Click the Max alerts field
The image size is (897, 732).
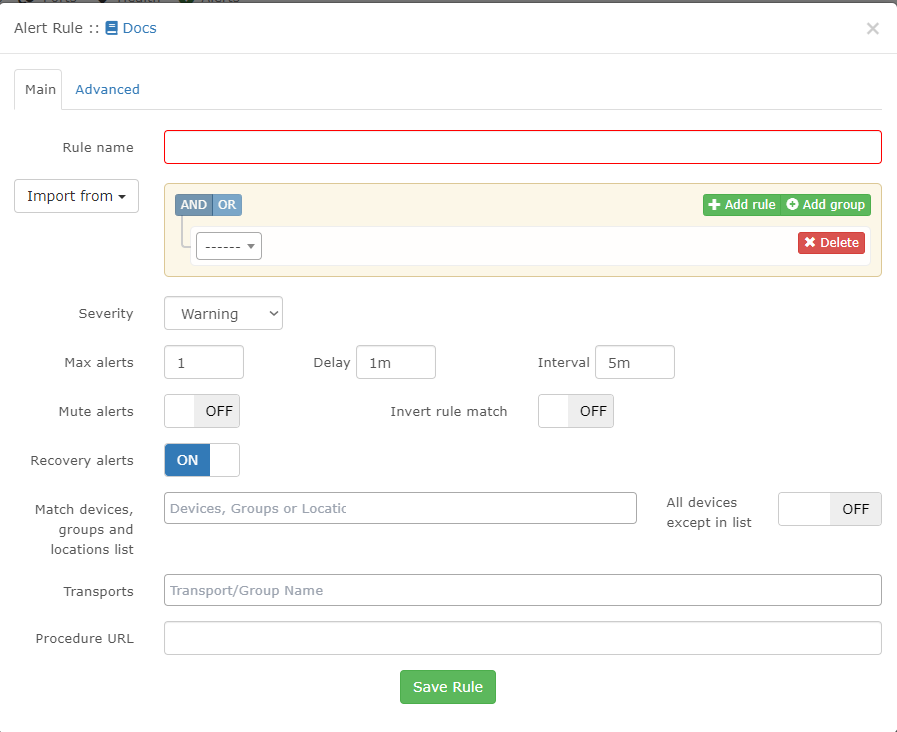click(x=204, y=362)
